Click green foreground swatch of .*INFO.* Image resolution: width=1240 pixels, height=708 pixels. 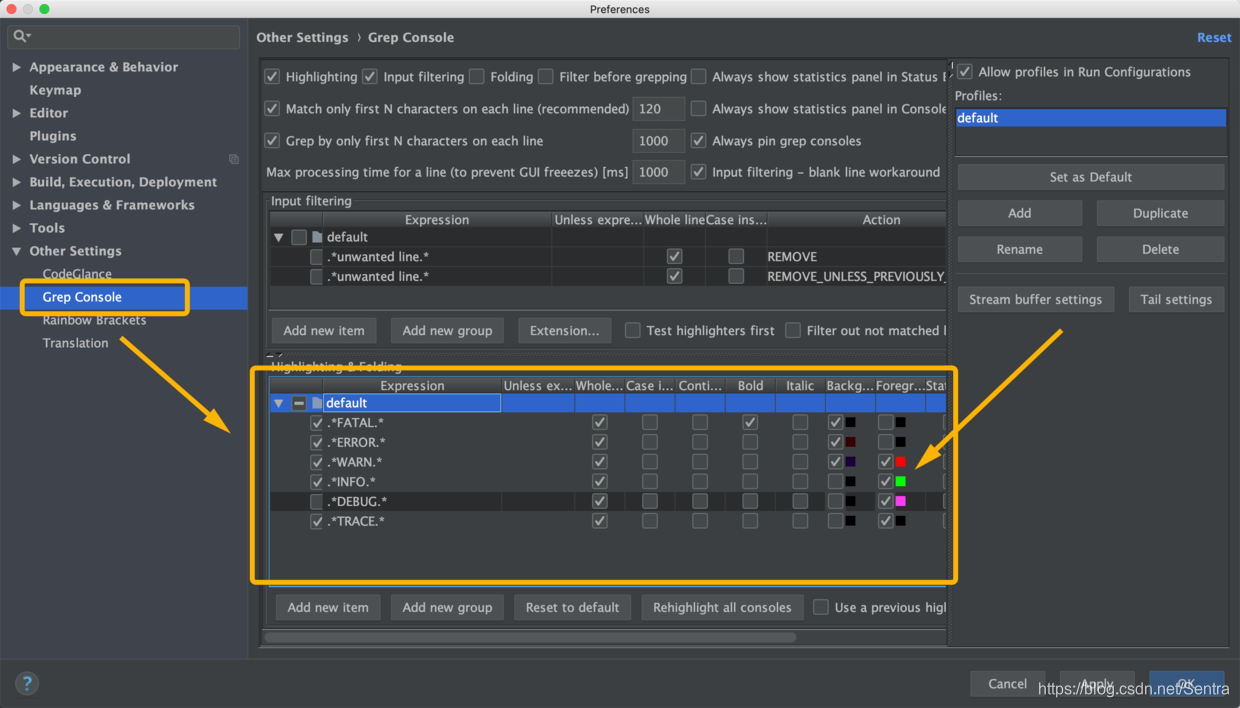click(901, 482)
